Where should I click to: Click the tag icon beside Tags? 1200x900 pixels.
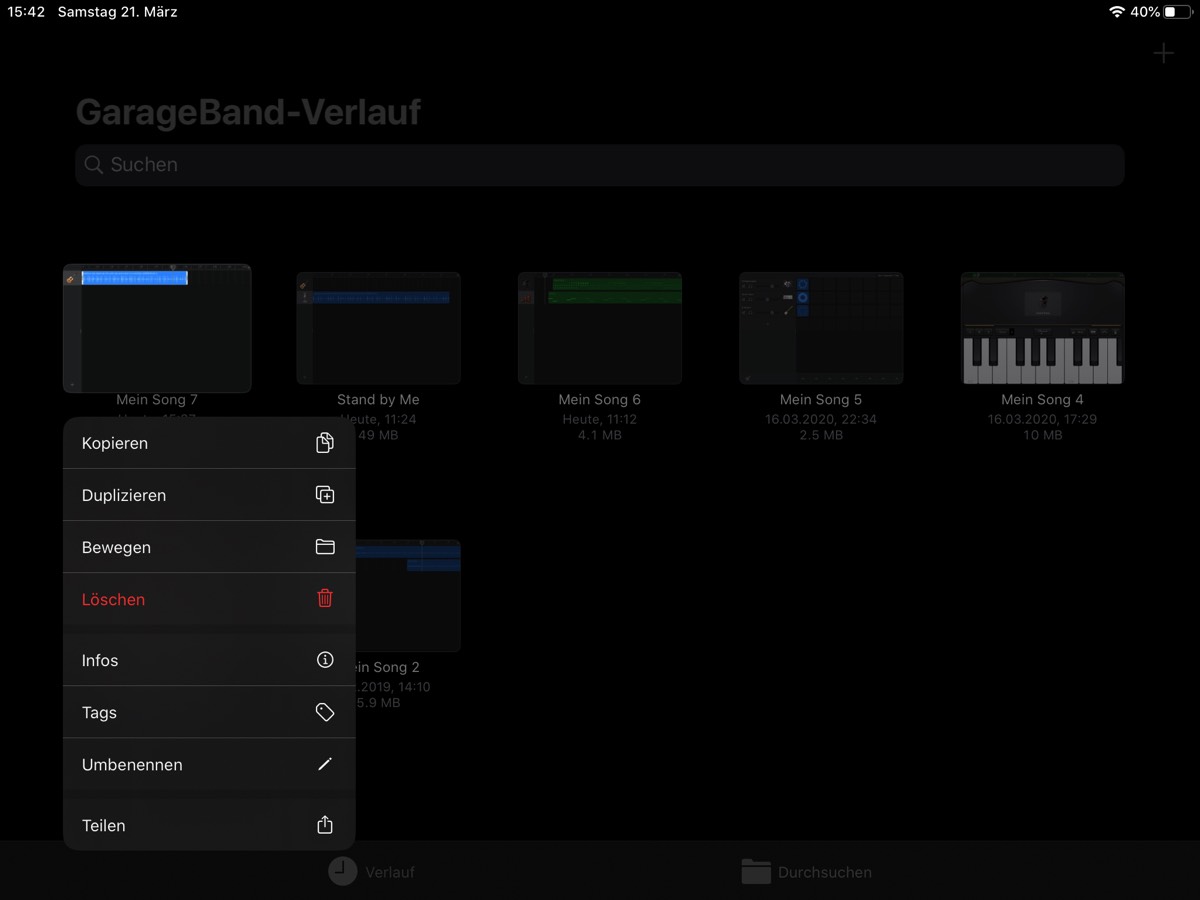pyautogui.click(x=324, y=712)
